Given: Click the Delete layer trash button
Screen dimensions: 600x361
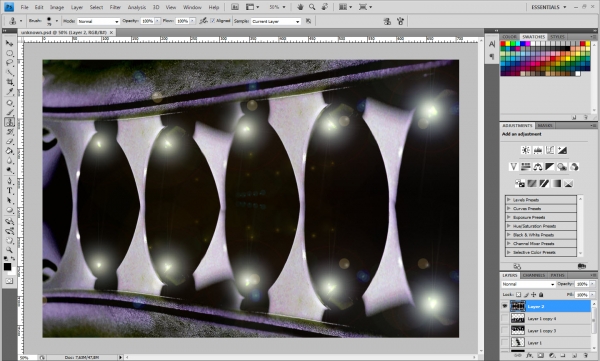Looking at the screenshot, I should tap(585, 356).
